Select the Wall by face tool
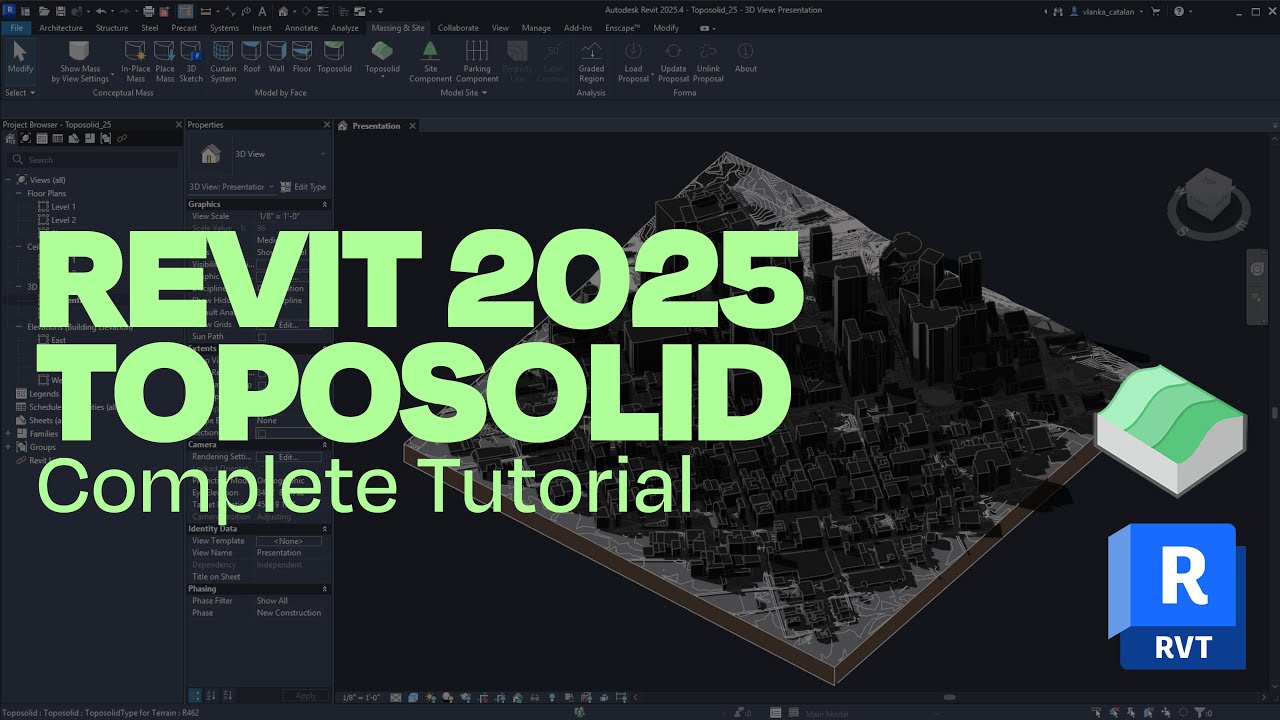 (x=277, y=58)
